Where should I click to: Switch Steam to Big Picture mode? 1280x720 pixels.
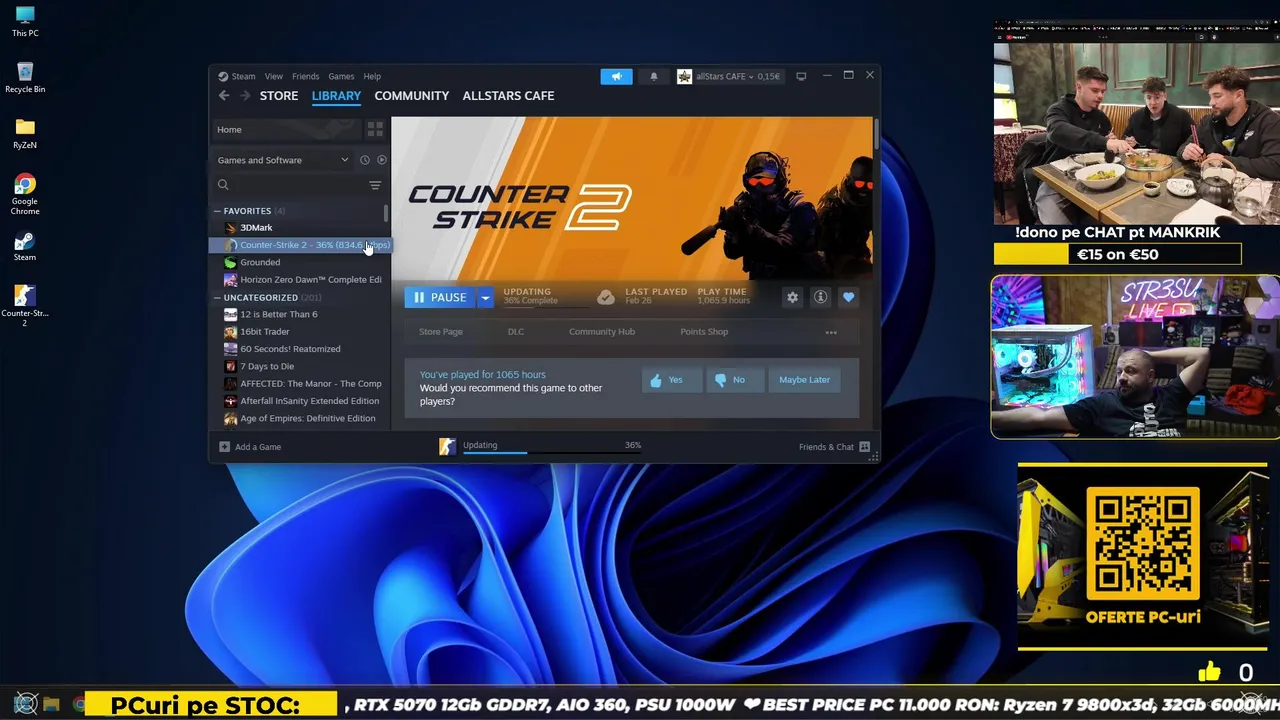801,76
